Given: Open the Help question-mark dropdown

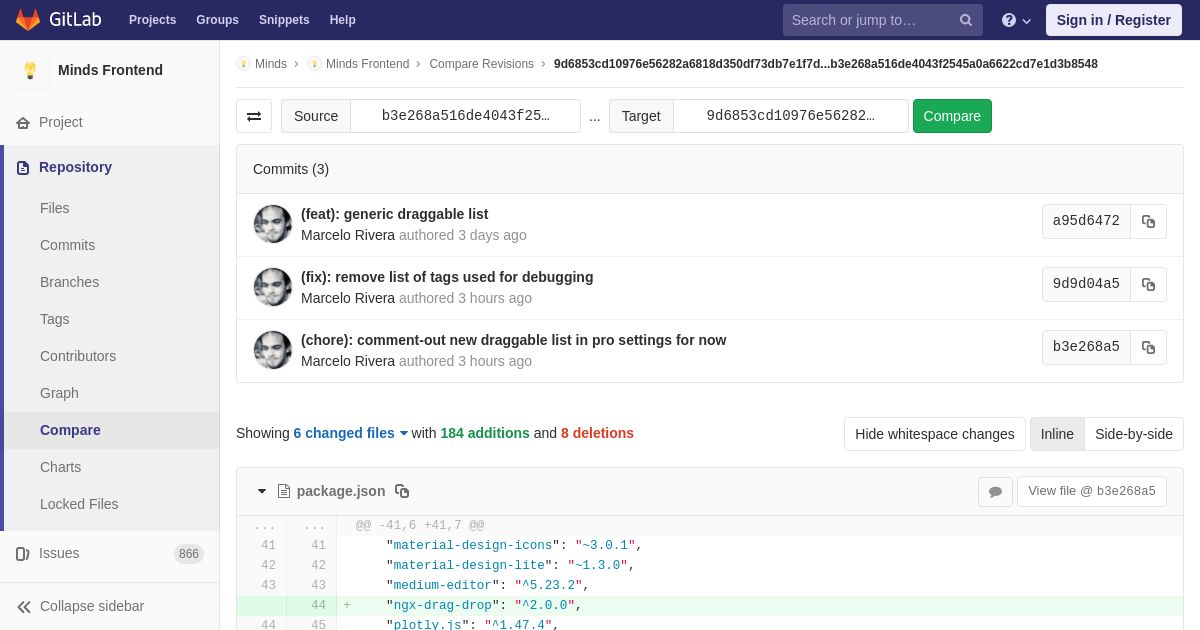Looking at the screenshot, I should click(1016, 20).
